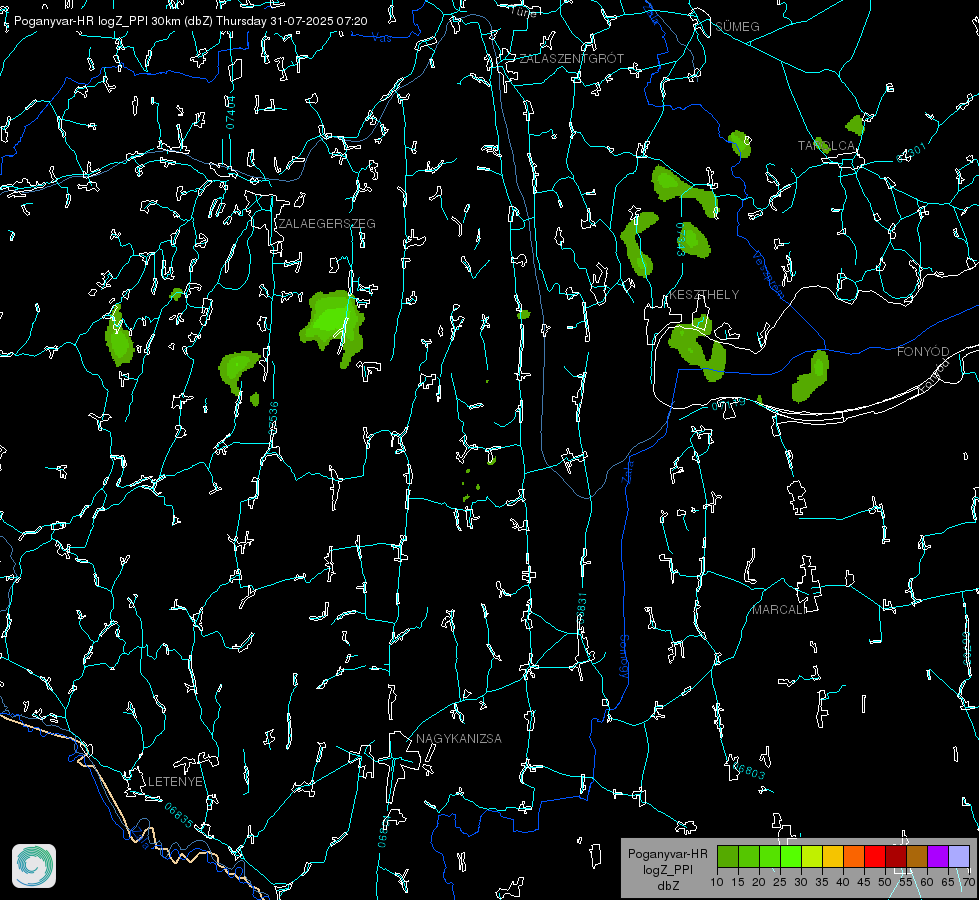This screenshot has width=979, height=900.
Task: Click the MARCALI city label
Action: click(x=779, y=610)
